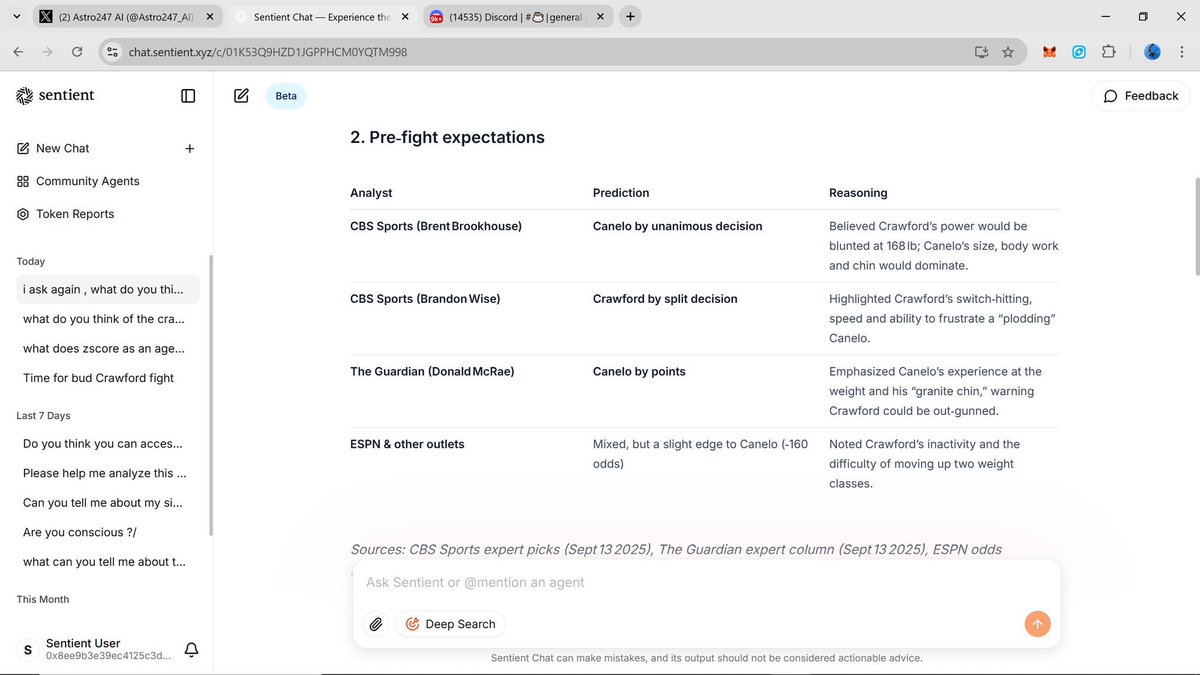Open the blue circular extension icon

click(1079, 52)
